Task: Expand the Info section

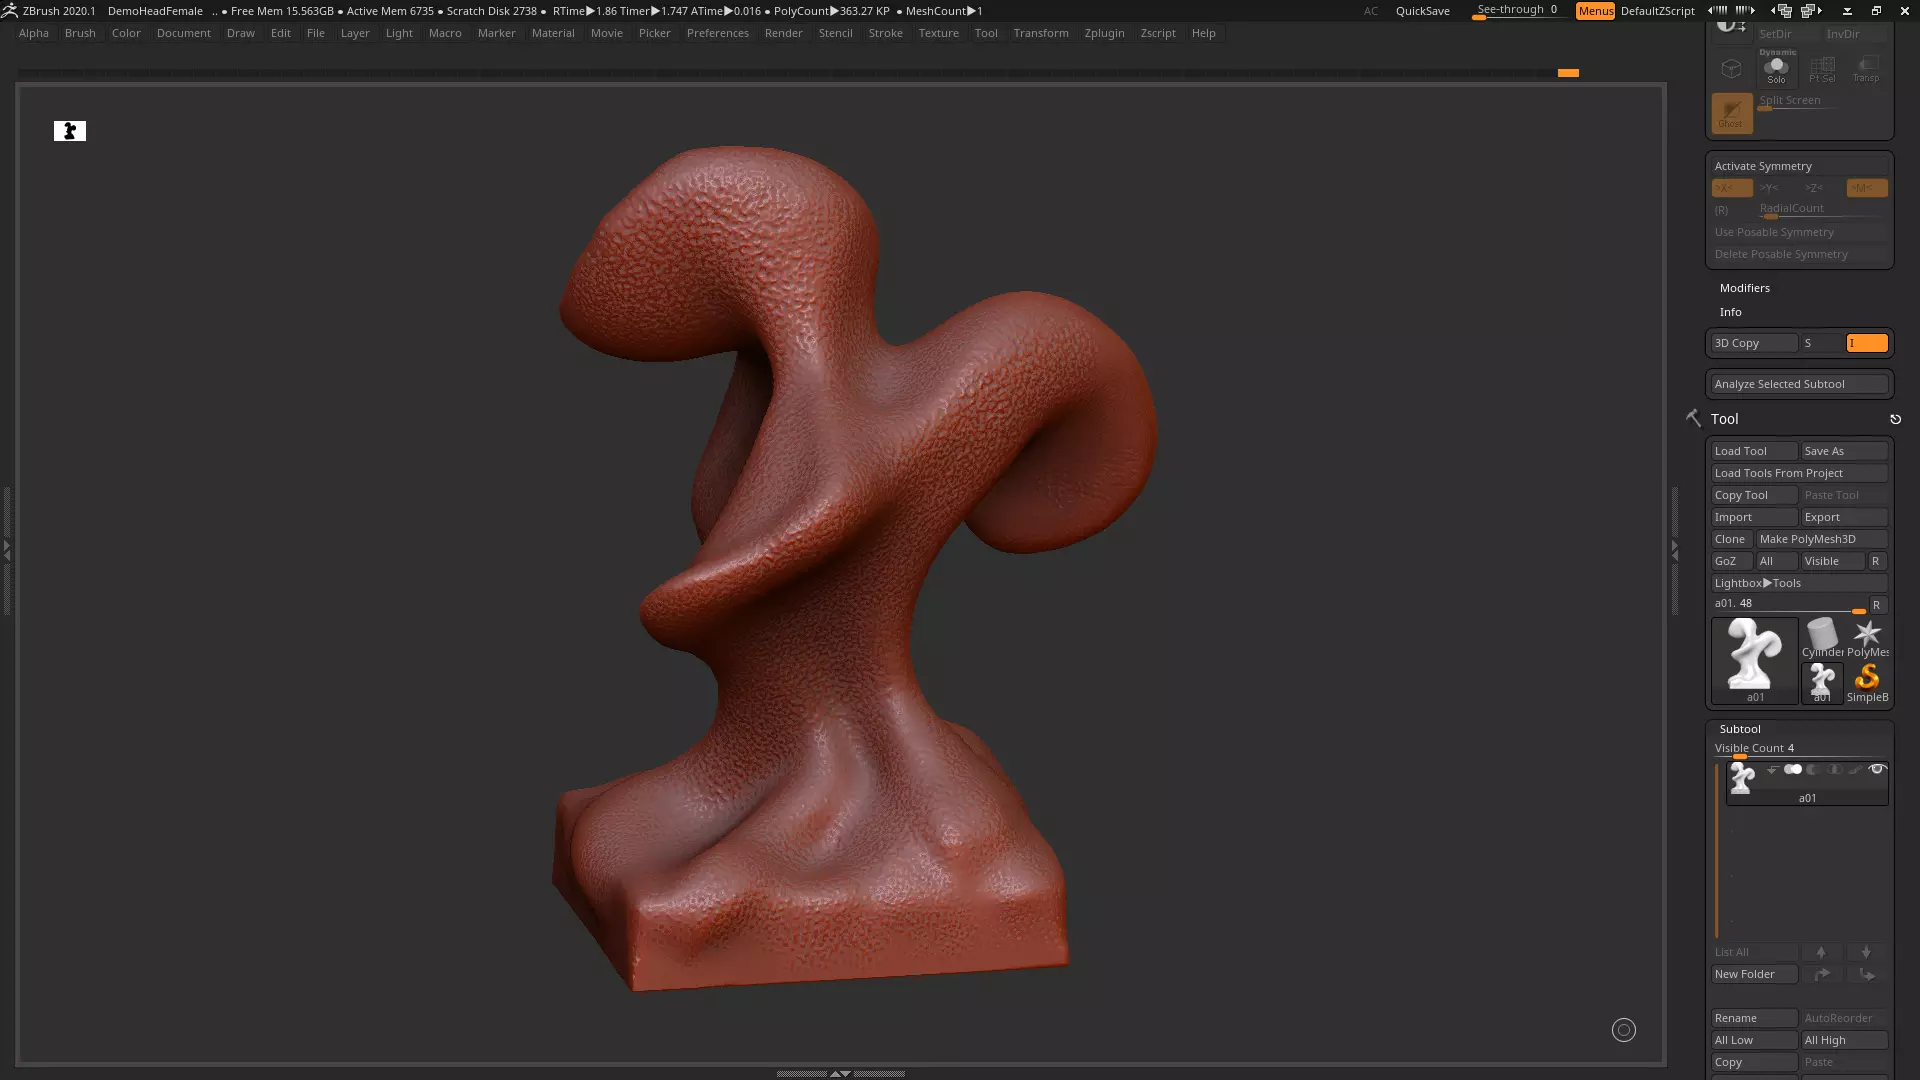Action: tap(1730, 312)
